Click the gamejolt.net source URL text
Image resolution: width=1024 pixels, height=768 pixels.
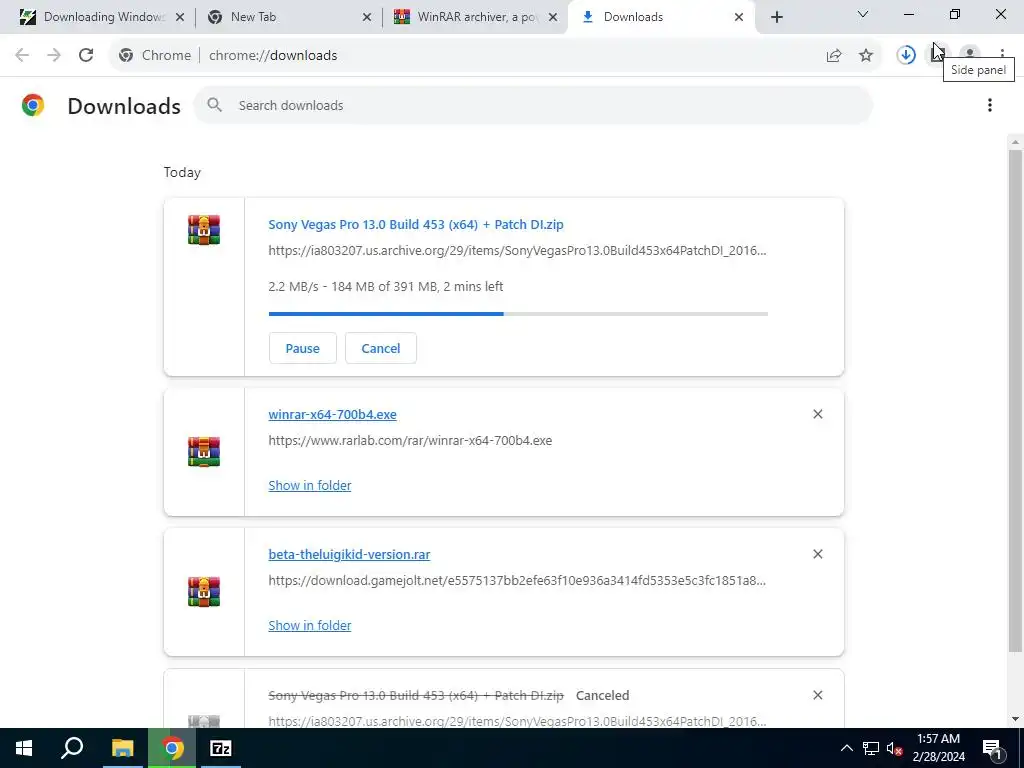click(517, 580)
